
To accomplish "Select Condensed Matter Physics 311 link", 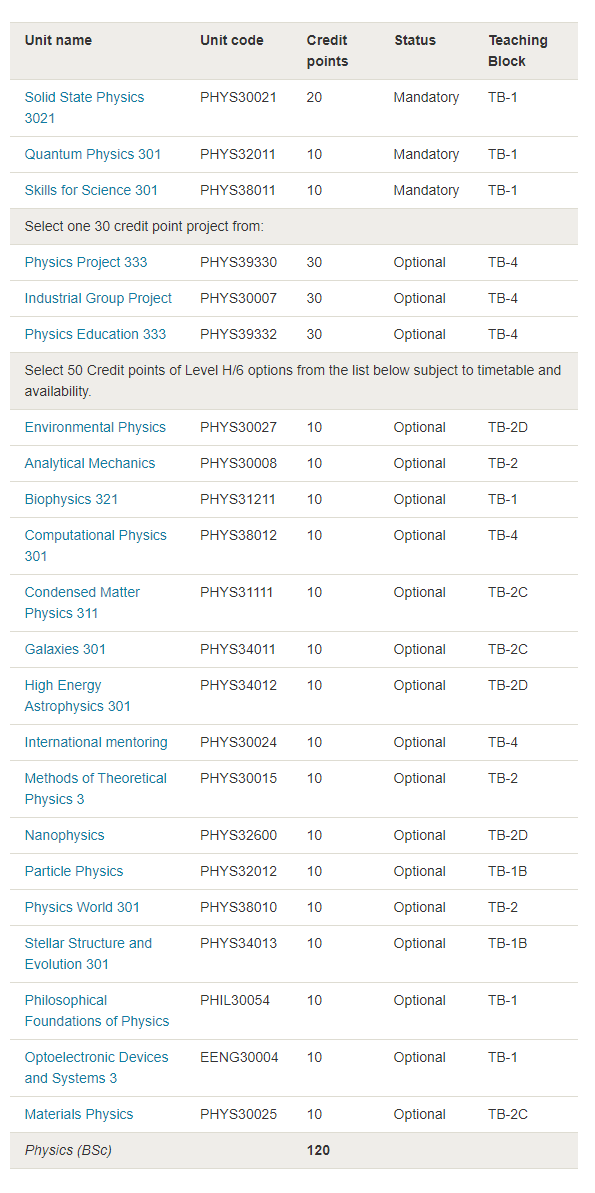I will coord(82,603).
